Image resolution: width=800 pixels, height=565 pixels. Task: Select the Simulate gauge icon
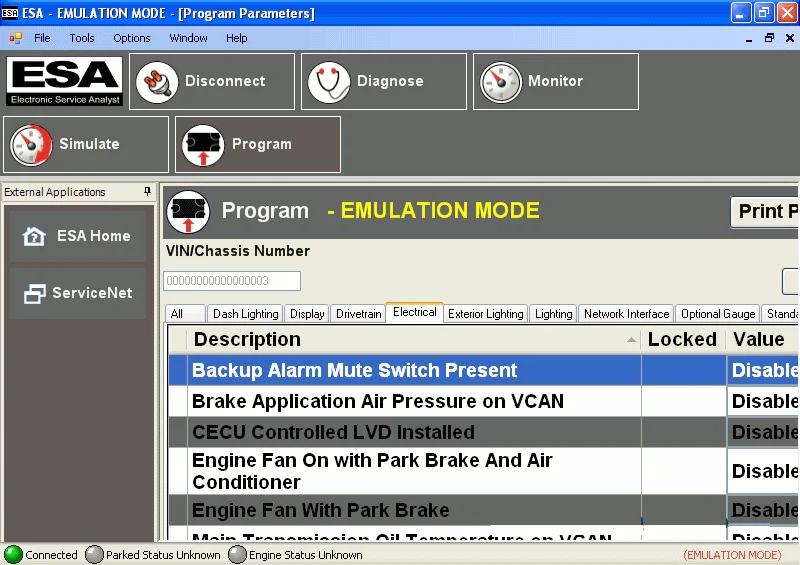click(31, 145)
